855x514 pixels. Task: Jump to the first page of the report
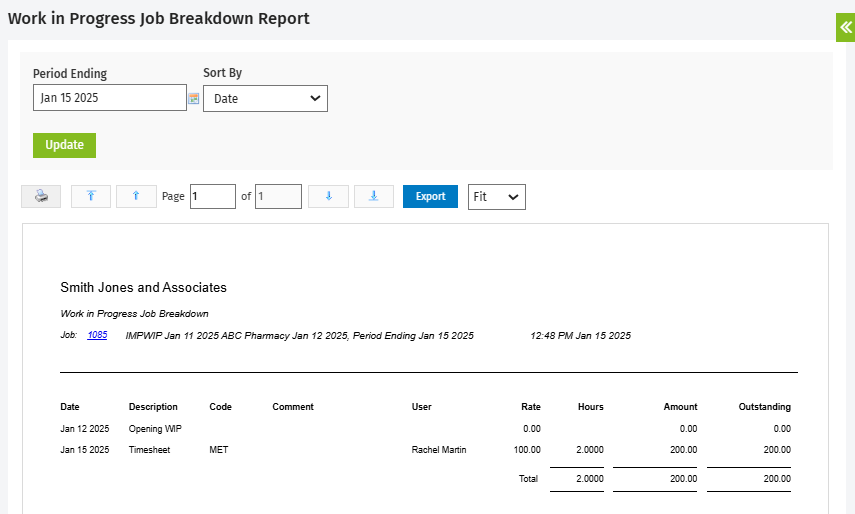point(91,196)
